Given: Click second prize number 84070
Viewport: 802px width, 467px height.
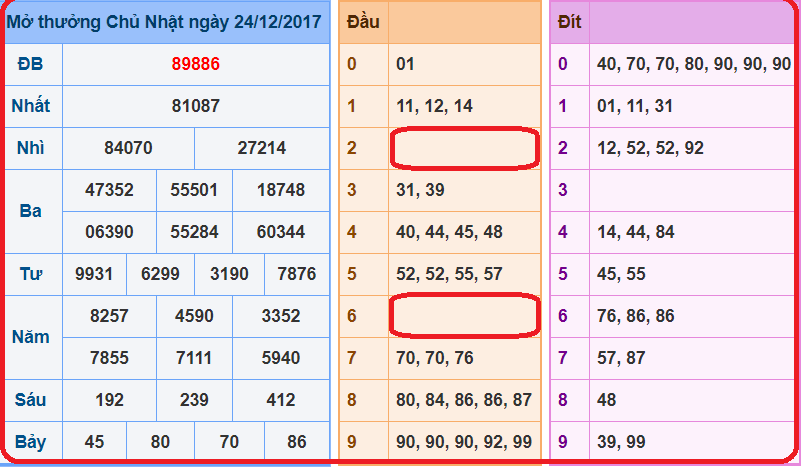Looking at the screenshot, I should [x=128, y=148].
